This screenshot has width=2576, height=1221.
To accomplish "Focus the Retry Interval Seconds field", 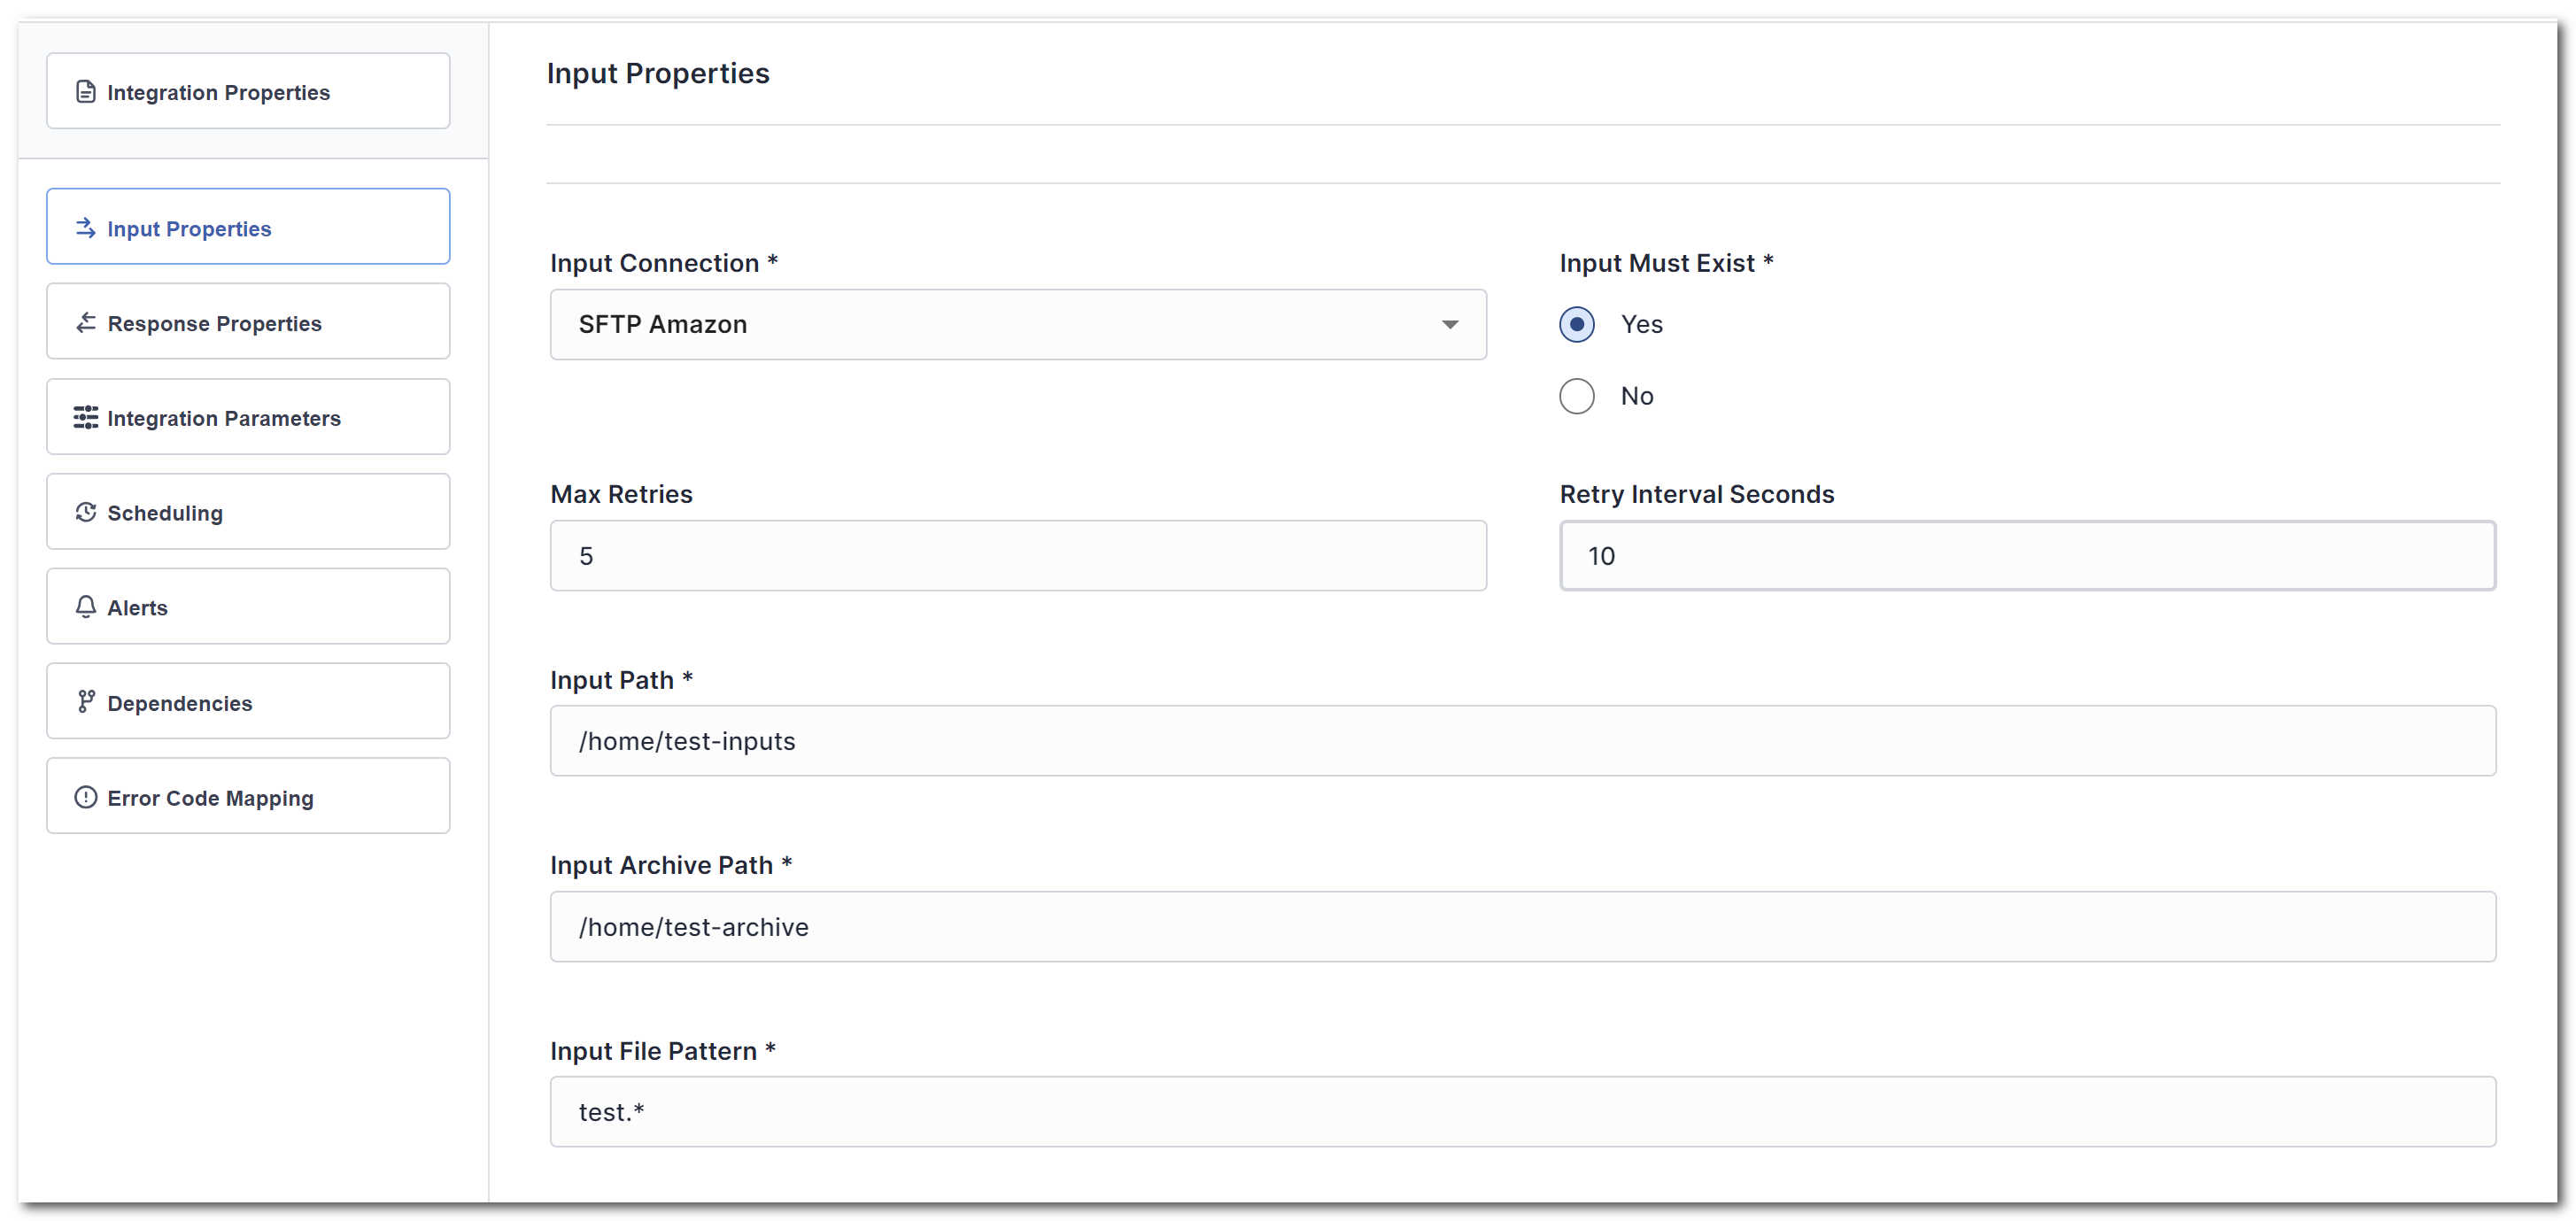I will [x=2027, y=556].
